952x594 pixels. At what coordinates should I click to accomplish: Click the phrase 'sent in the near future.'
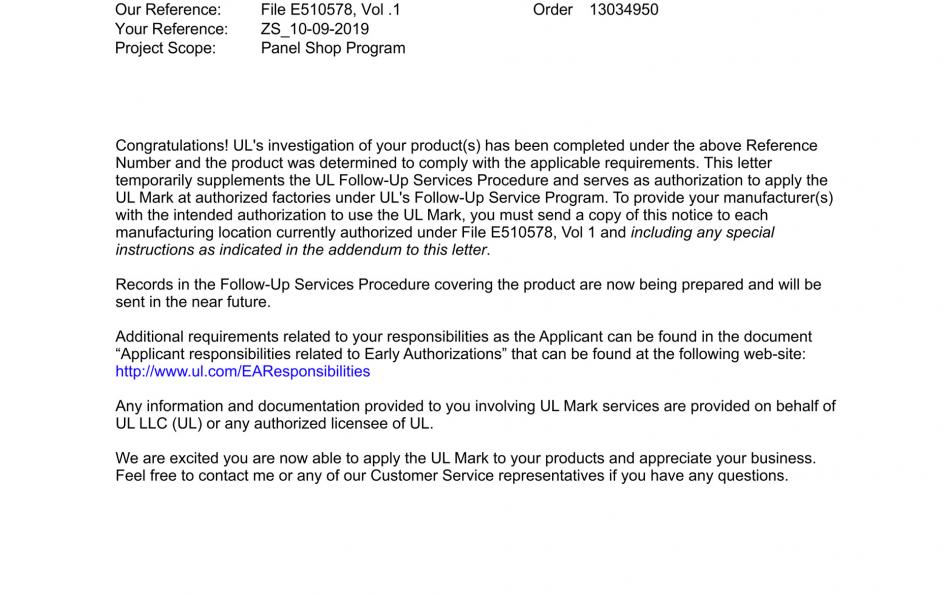coord(193,302)
